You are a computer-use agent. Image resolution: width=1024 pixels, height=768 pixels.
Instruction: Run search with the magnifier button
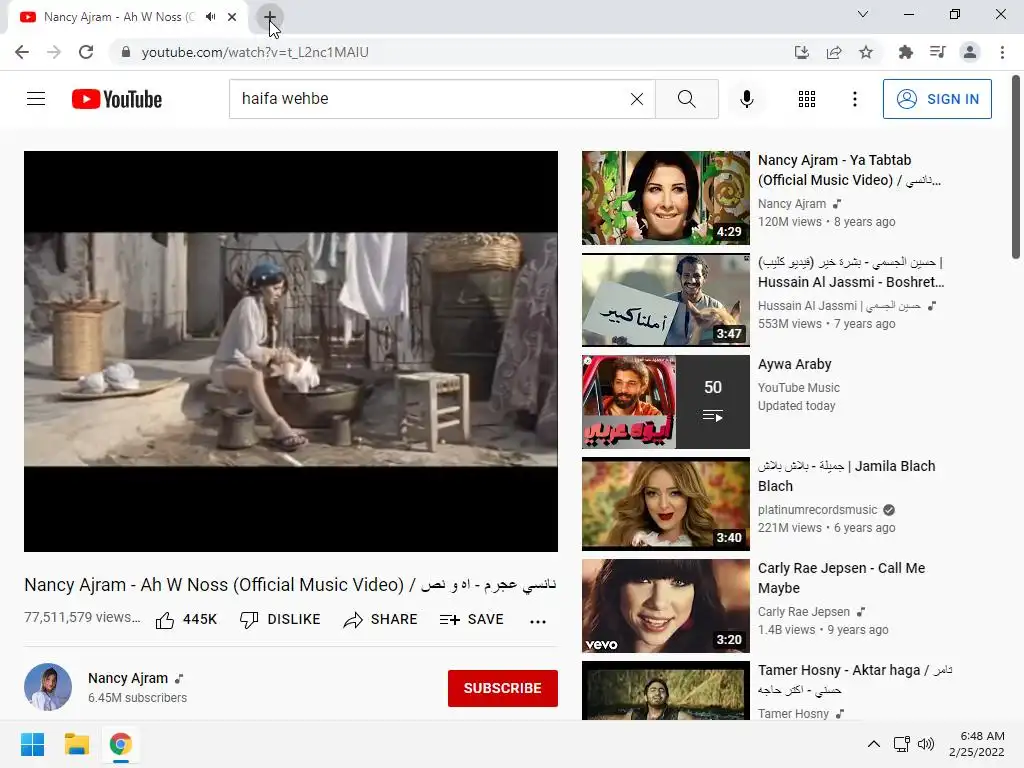click(x=686, y=99)
